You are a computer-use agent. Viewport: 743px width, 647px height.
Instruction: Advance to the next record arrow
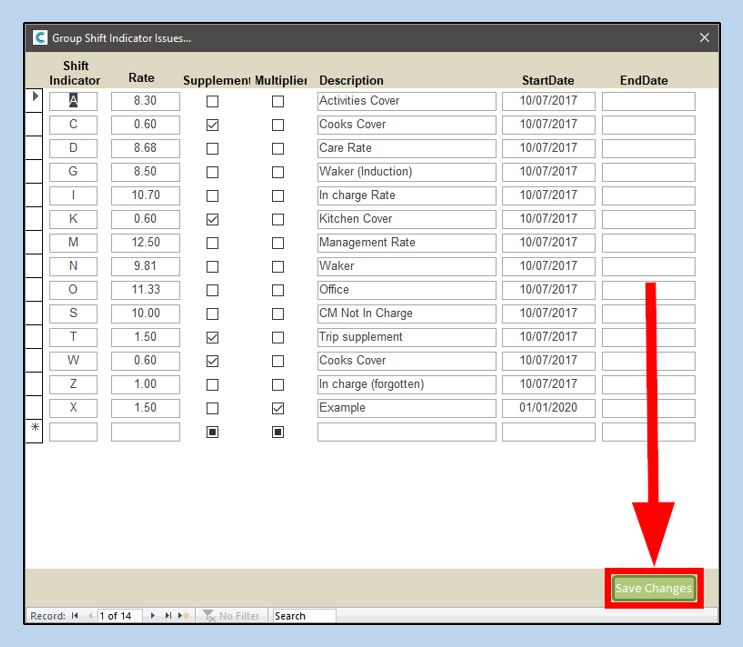[x=153, y=616]
